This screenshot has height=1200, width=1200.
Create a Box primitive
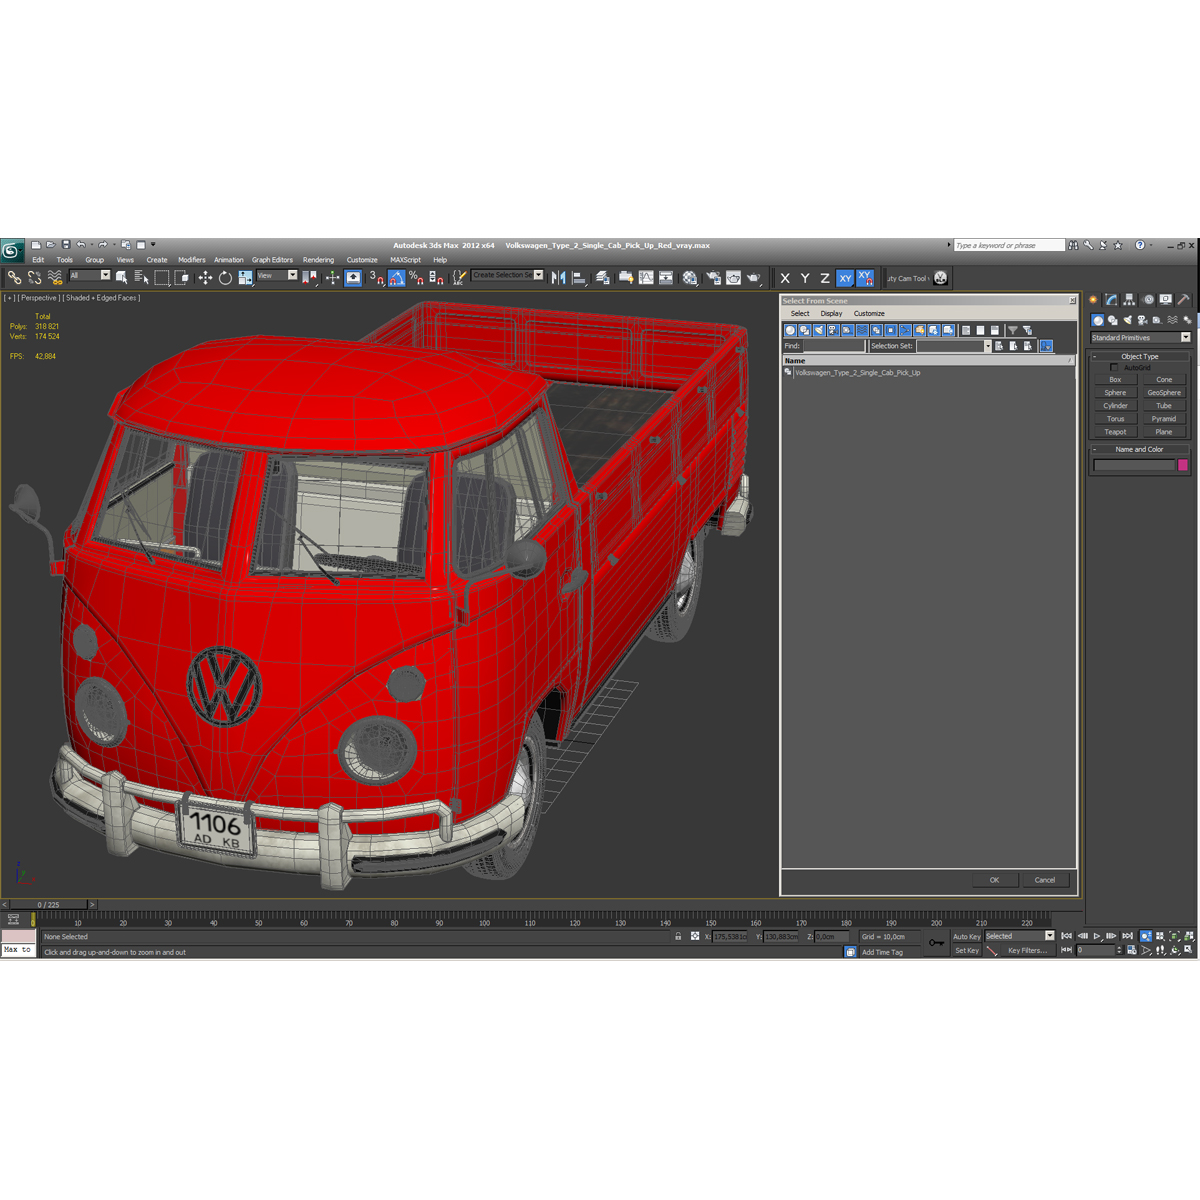point(1115,380)
